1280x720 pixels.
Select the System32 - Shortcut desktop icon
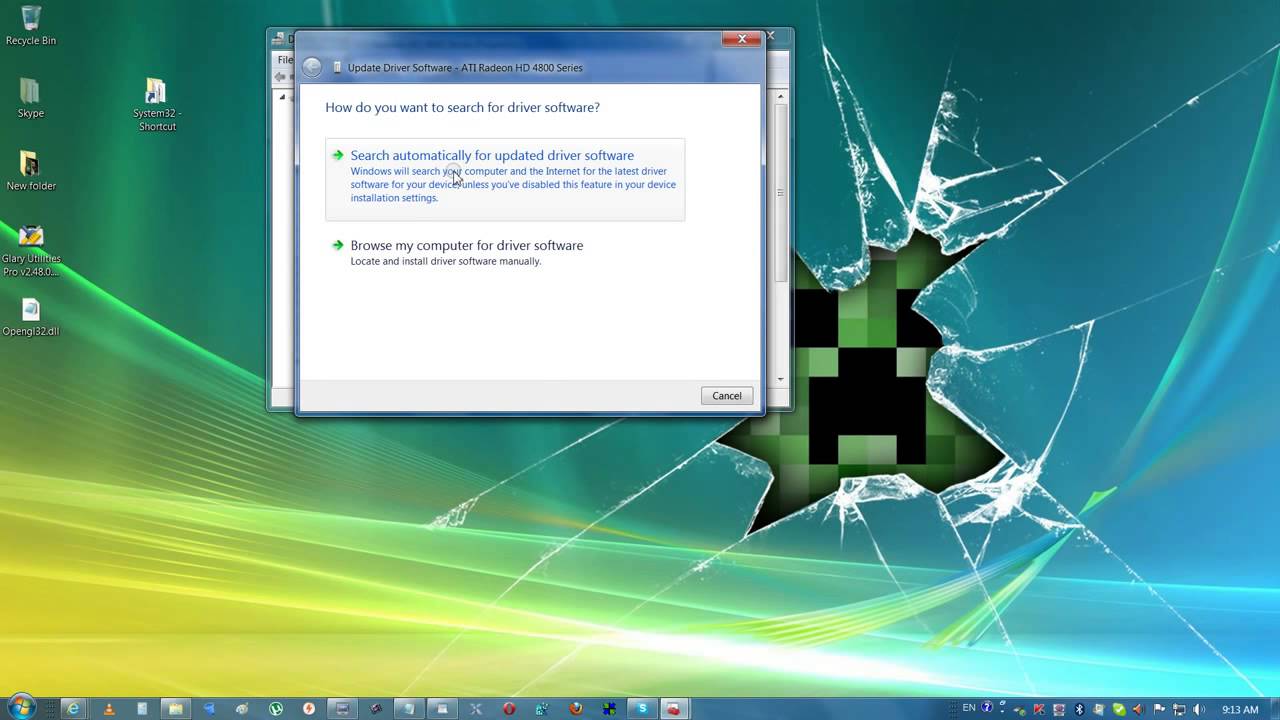point(157,104)
